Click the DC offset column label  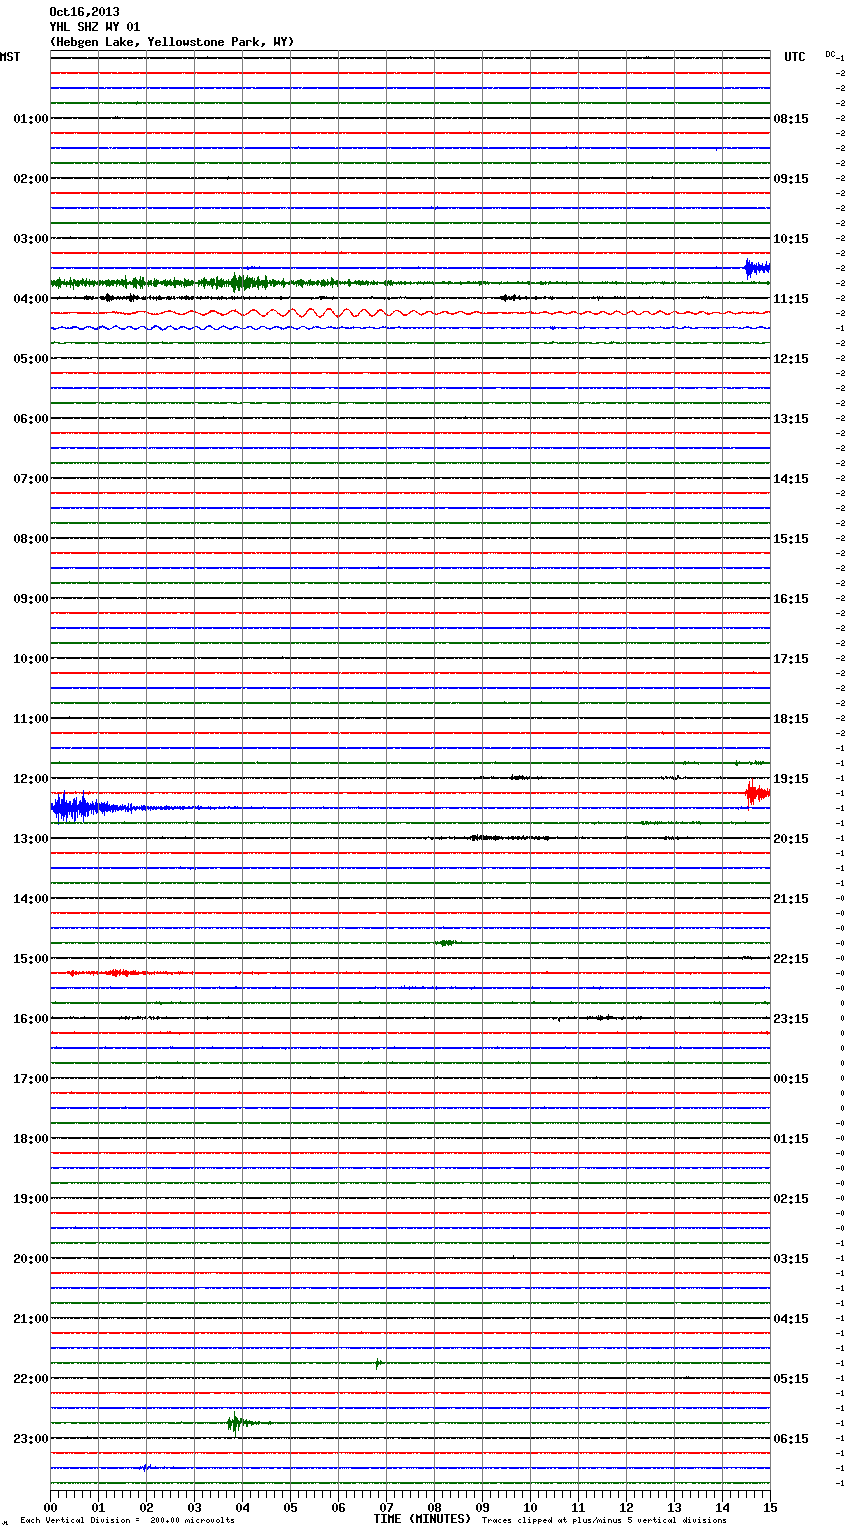click(x=831, y=54)
